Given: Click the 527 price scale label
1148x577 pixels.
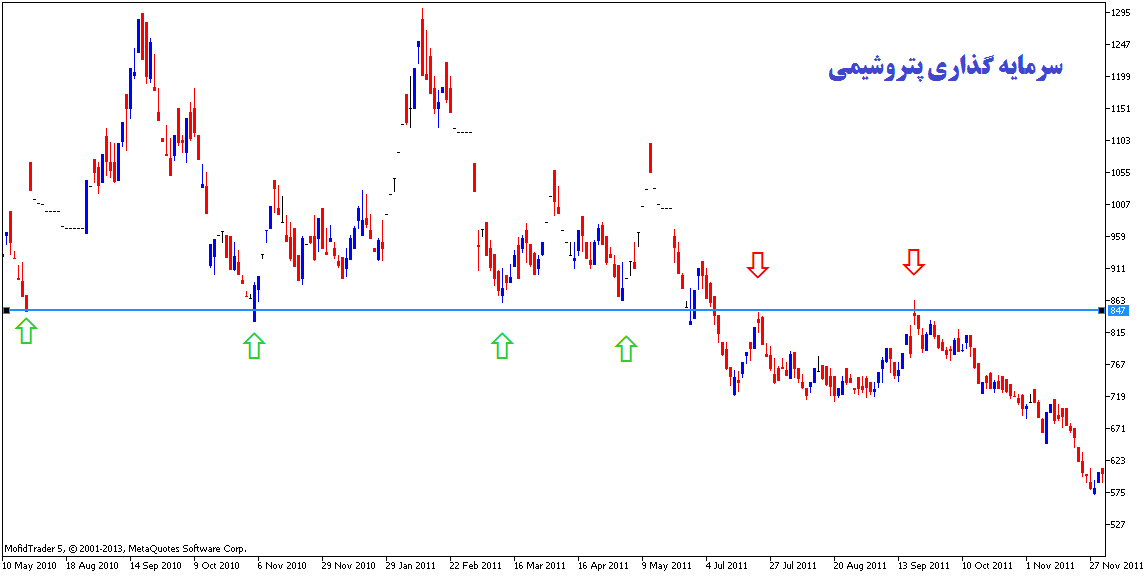Looking at the screenshot, I should tap(1118, 524).
